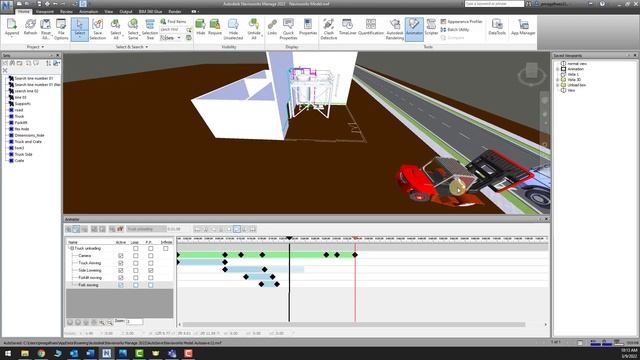The width and height of the screenshot is (640, 360).
Task: Toggle Quick Properties
Action: point(288,29)
